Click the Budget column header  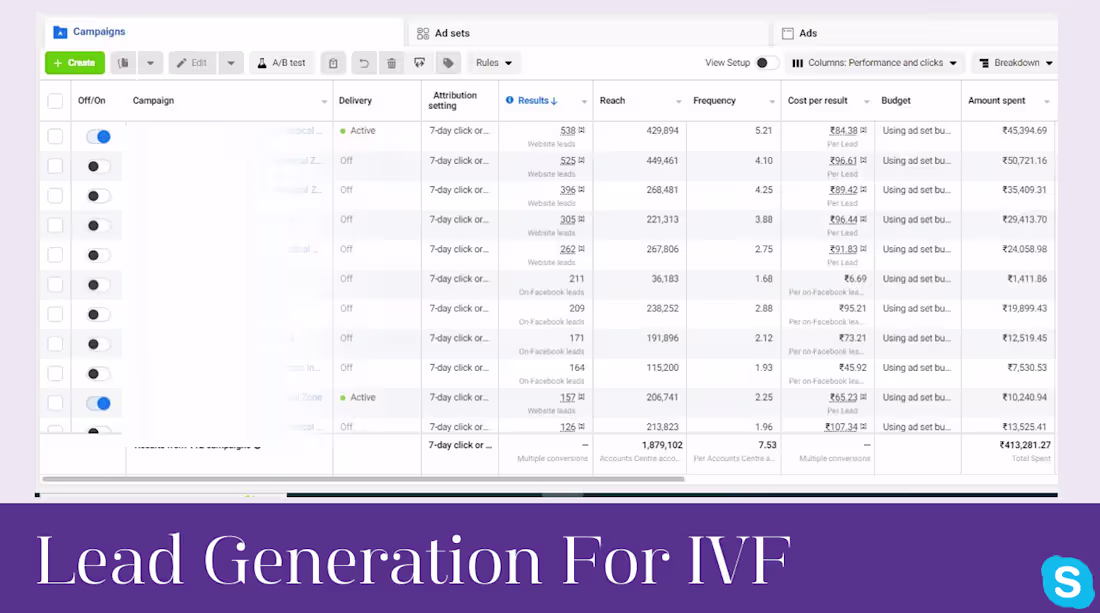896,101
